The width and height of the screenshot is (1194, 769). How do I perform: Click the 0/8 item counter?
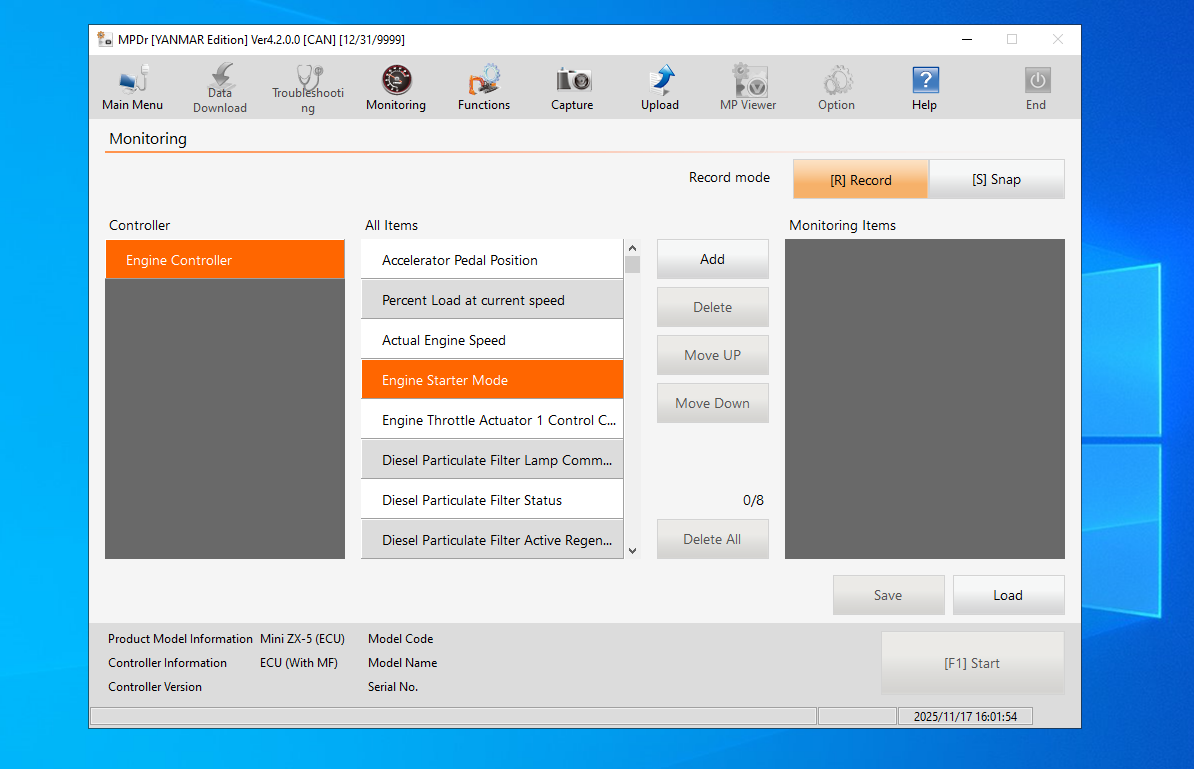click(753, 500)
